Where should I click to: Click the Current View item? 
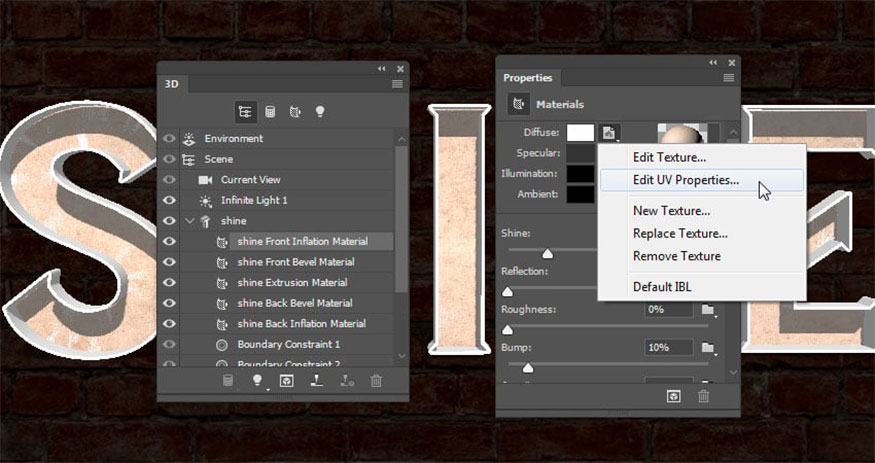pos(250,180)
